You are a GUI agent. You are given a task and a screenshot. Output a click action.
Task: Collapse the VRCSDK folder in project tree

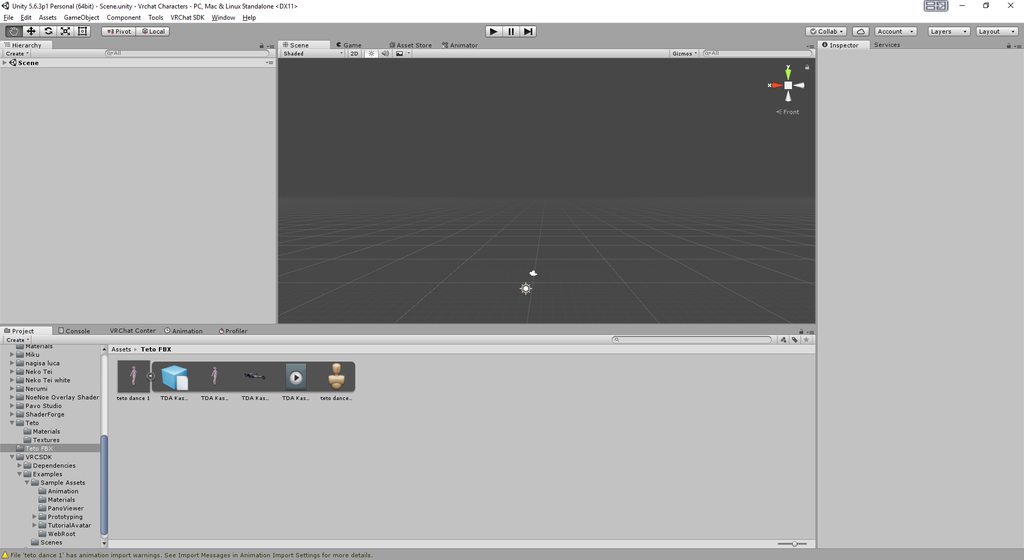coord(12,457)
